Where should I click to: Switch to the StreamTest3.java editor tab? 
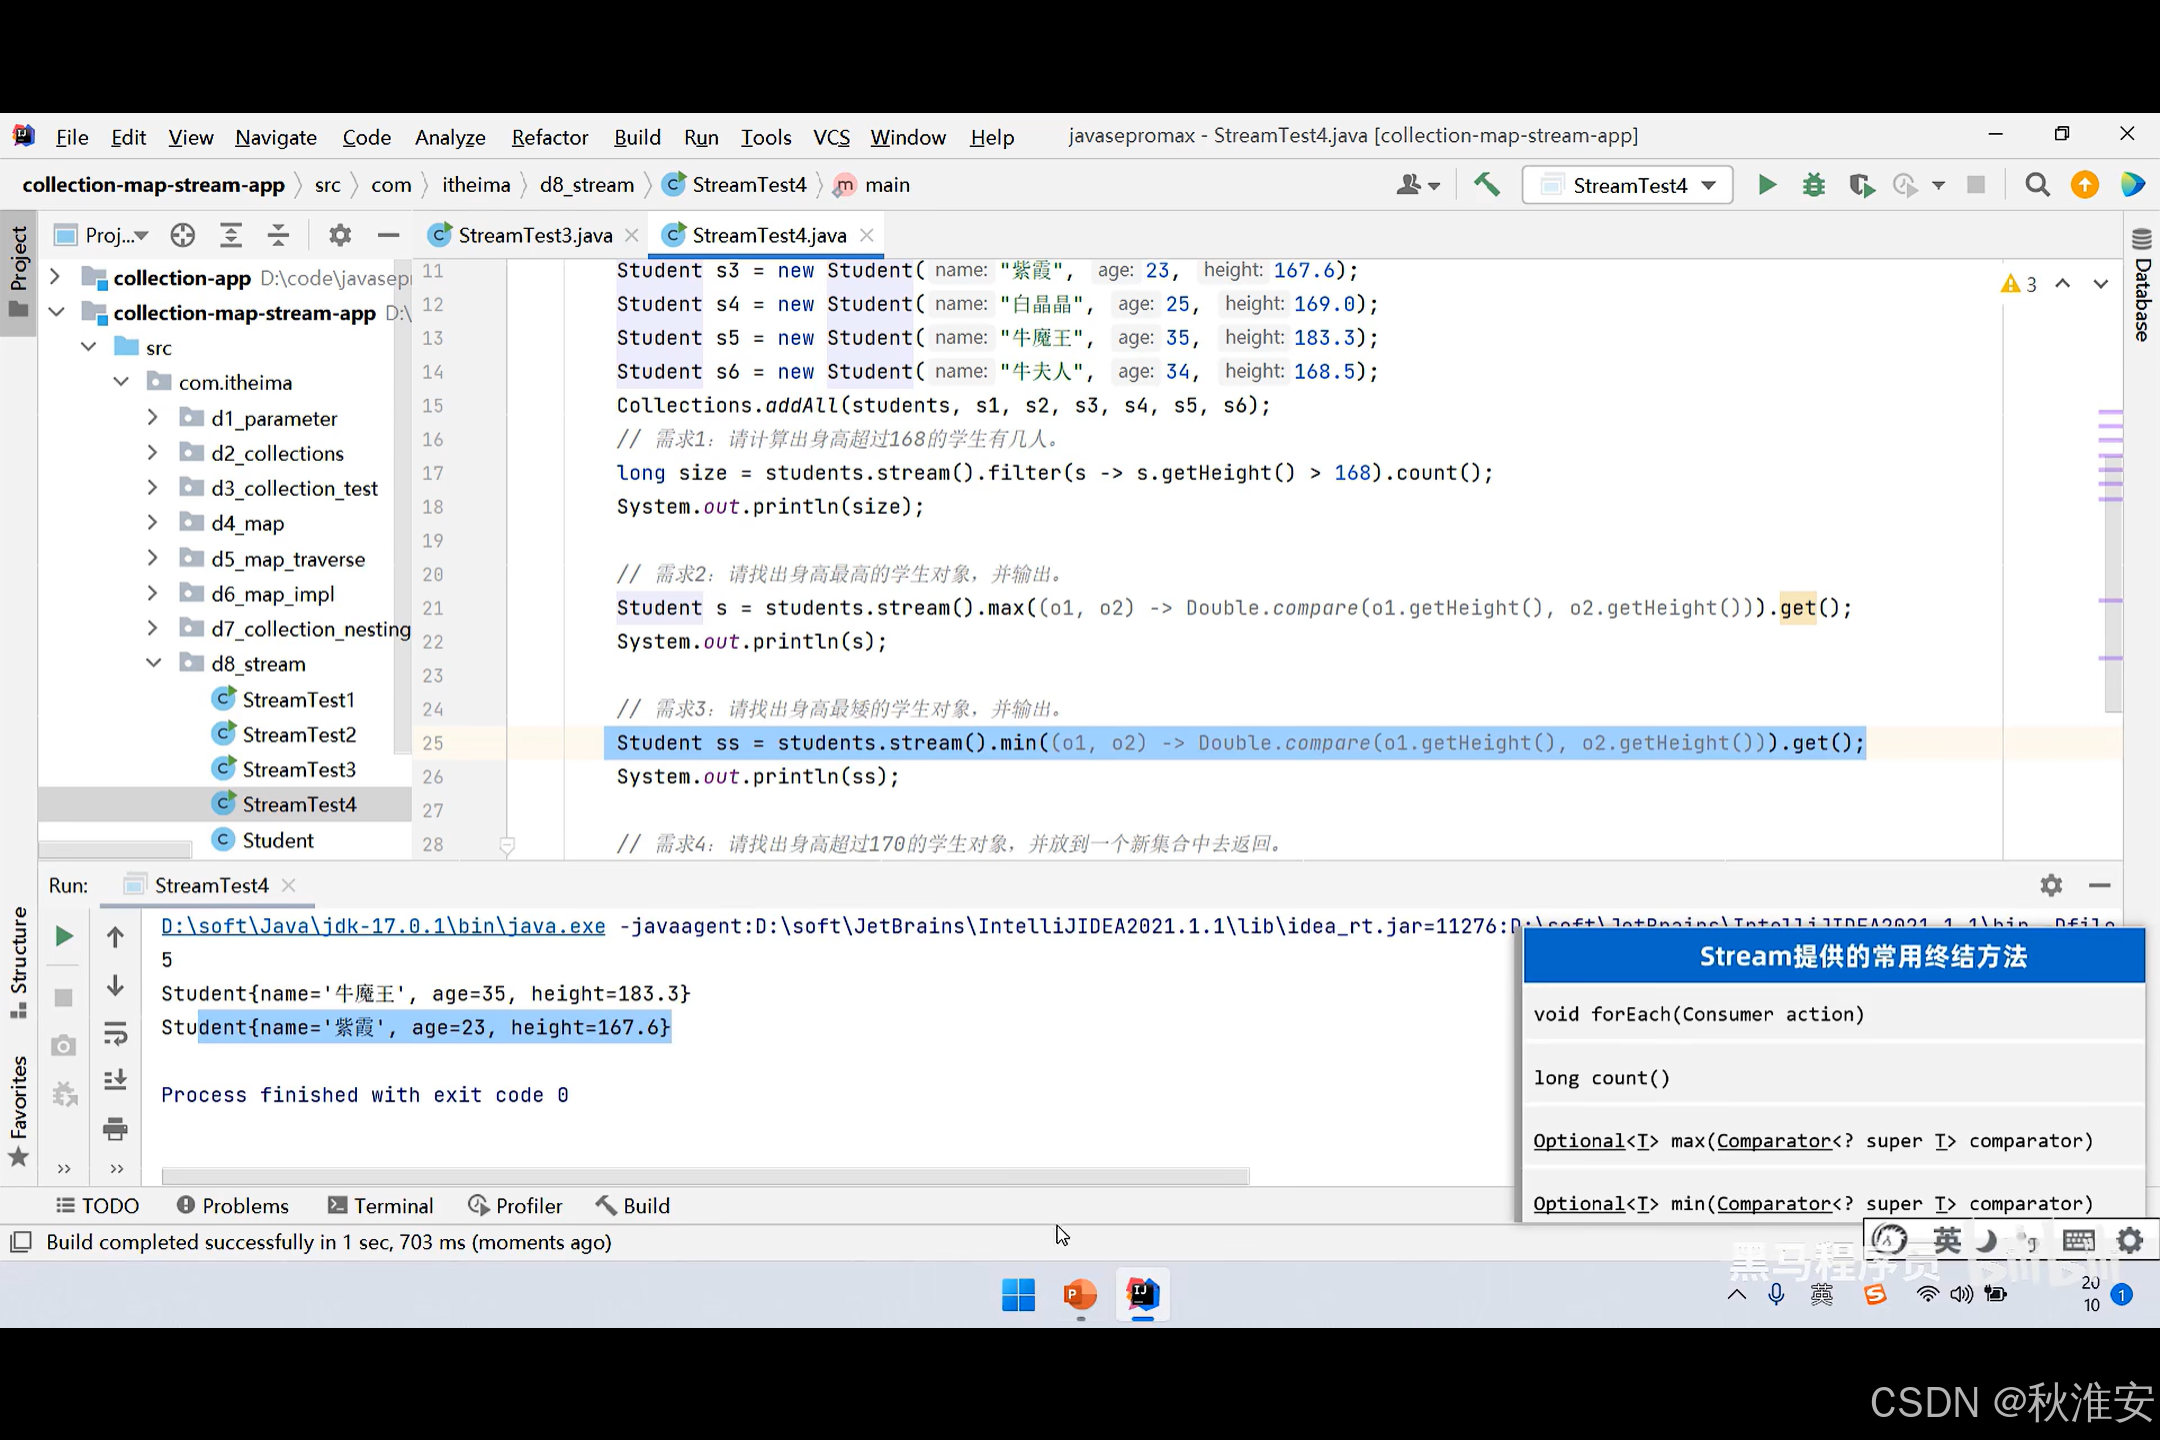[533, 235]
